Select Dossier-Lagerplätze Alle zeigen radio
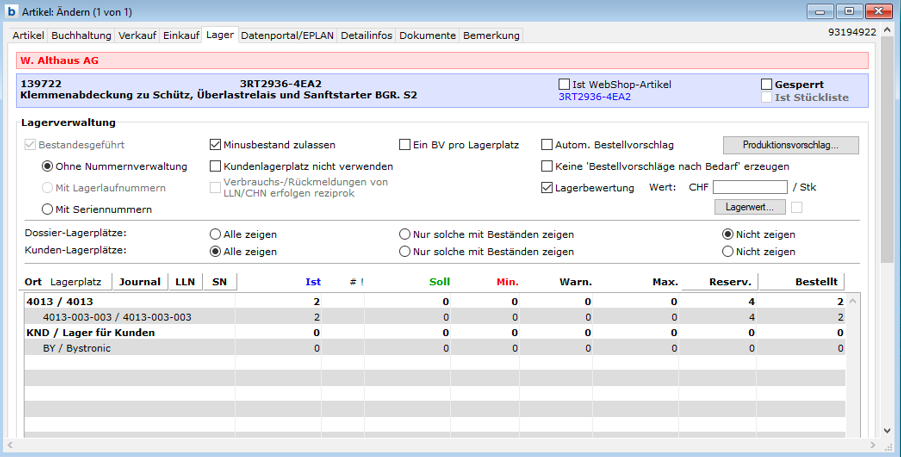The height and width of the screenshot is (457, 901). coord(215,234)
